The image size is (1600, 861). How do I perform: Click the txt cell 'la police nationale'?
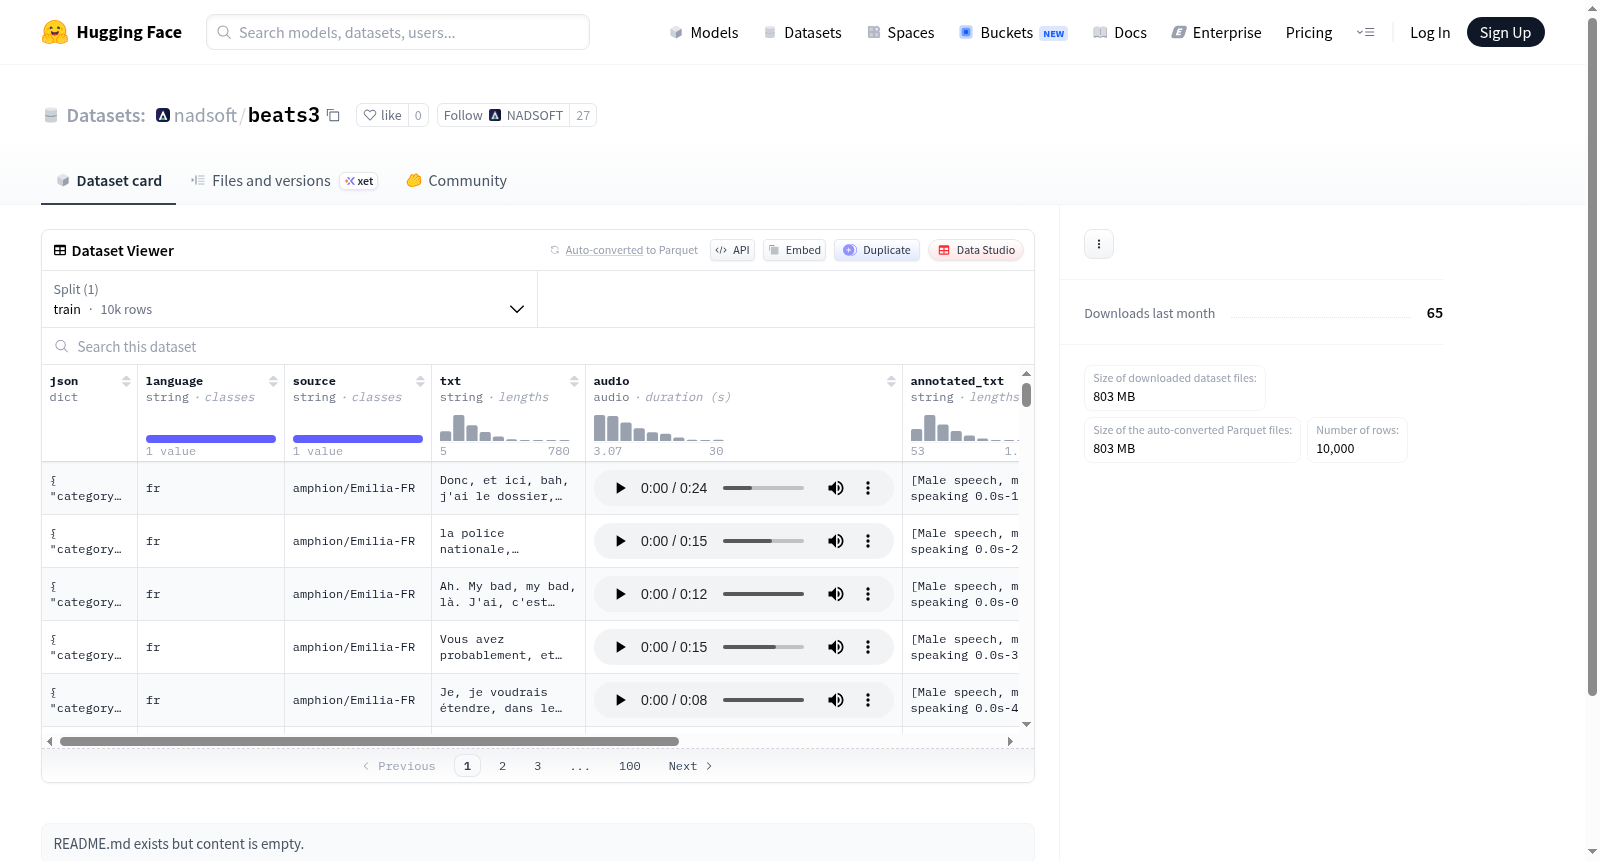(x=508, y=542)
